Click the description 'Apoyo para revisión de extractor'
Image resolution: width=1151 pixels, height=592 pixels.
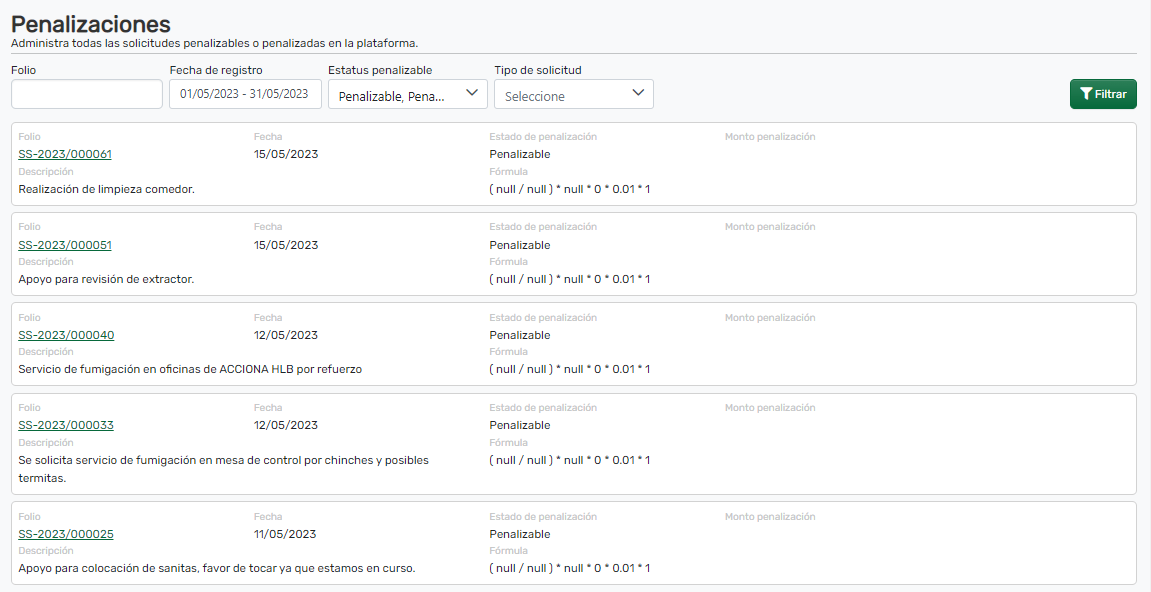pos(106,279)
